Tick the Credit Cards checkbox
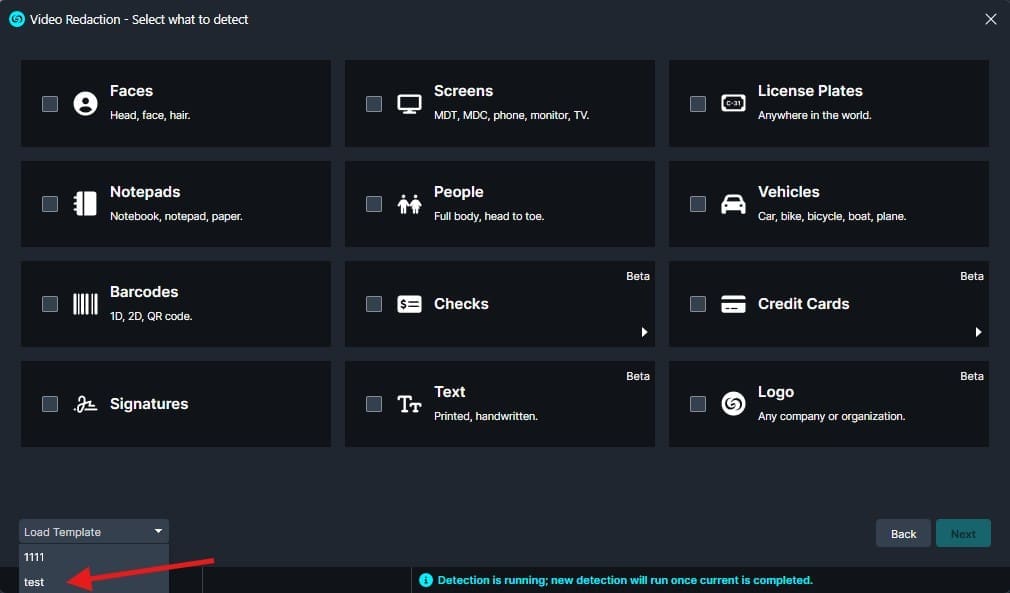This screenshot has height=593, width=1010. (x=698, y=304)
